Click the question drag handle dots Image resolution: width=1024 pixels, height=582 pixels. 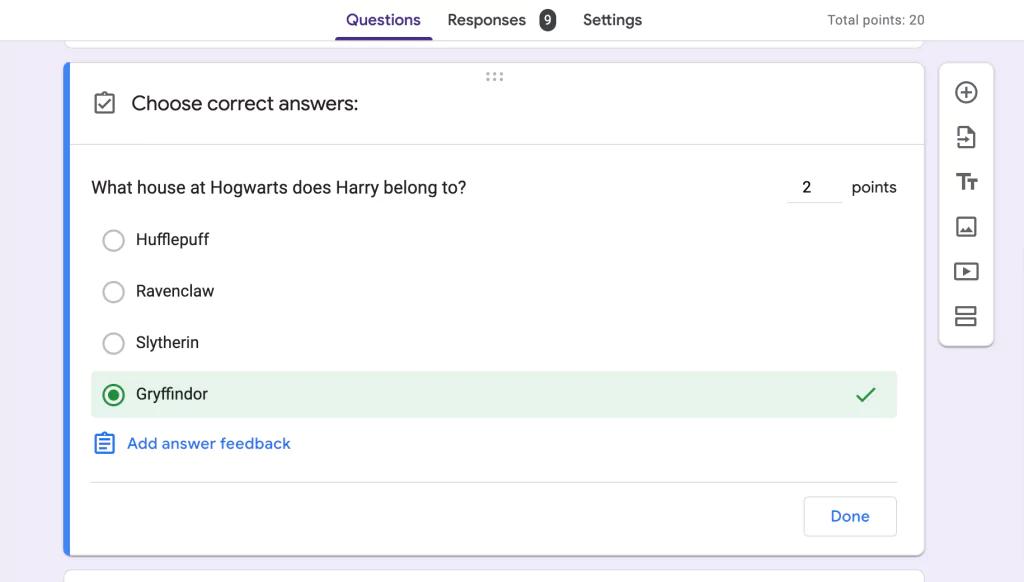pos(494,76)
